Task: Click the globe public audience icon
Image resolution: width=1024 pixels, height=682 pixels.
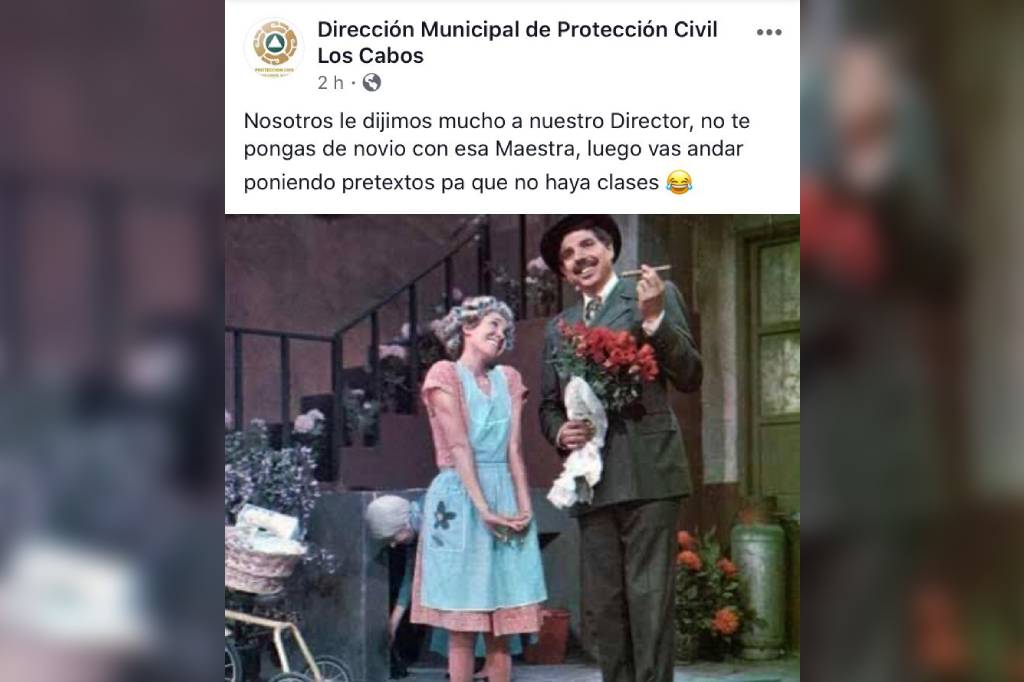Action: click(372, 82)
